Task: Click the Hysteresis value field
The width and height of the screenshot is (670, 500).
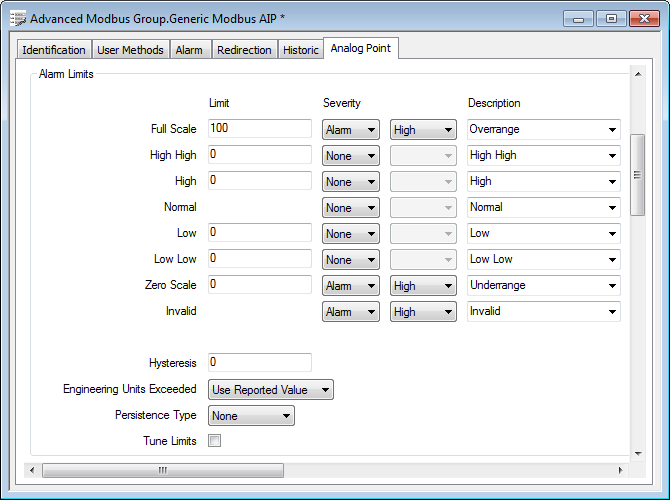Action: pos(260,363)
